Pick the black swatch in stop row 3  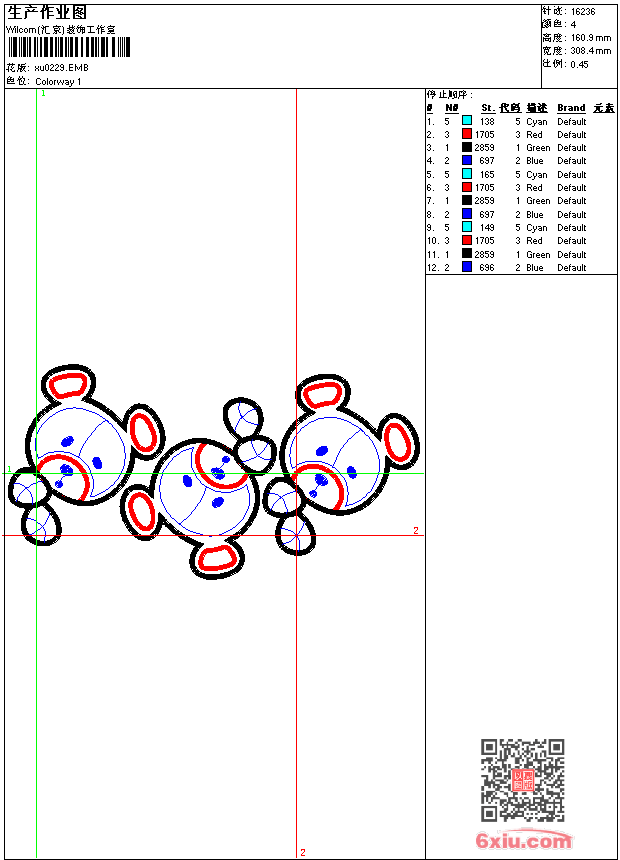click(466, 147)
